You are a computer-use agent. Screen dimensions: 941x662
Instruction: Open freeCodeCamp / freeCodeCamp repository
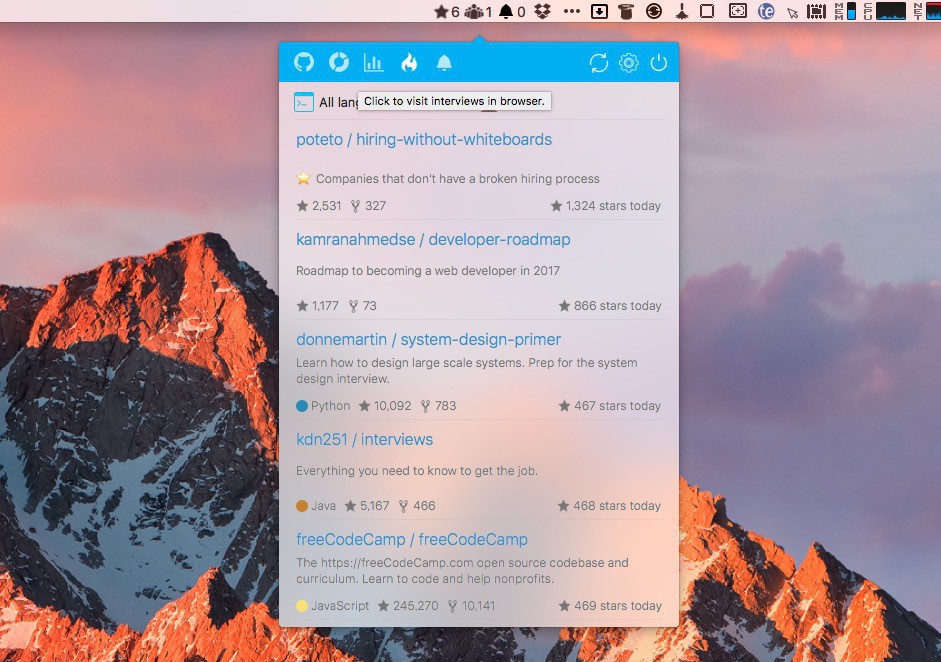tap(411, 540)
